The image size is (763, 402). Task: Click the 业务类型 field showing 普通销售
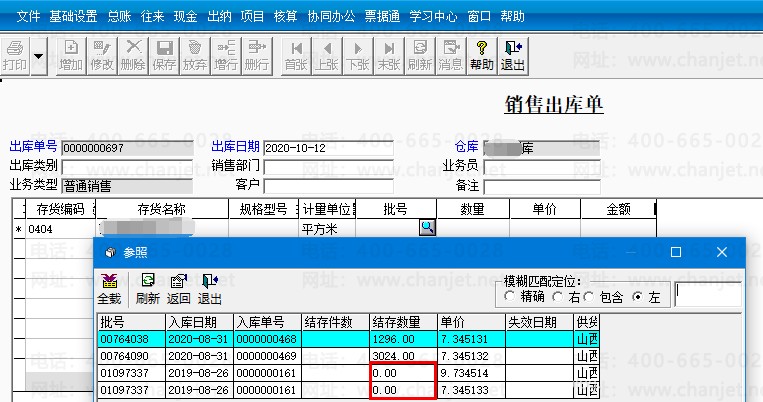[127, 186]
